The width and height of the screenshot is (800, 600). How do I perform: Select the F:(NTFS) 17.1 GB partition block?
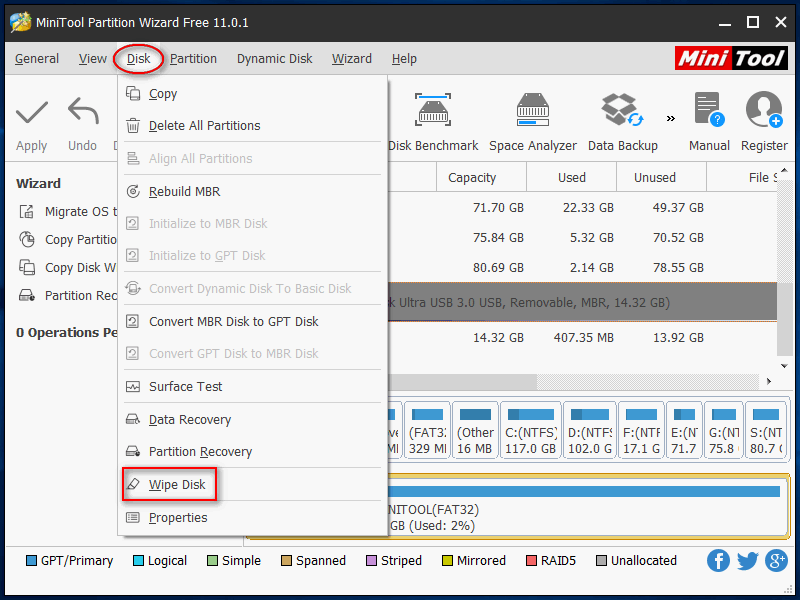641,430
